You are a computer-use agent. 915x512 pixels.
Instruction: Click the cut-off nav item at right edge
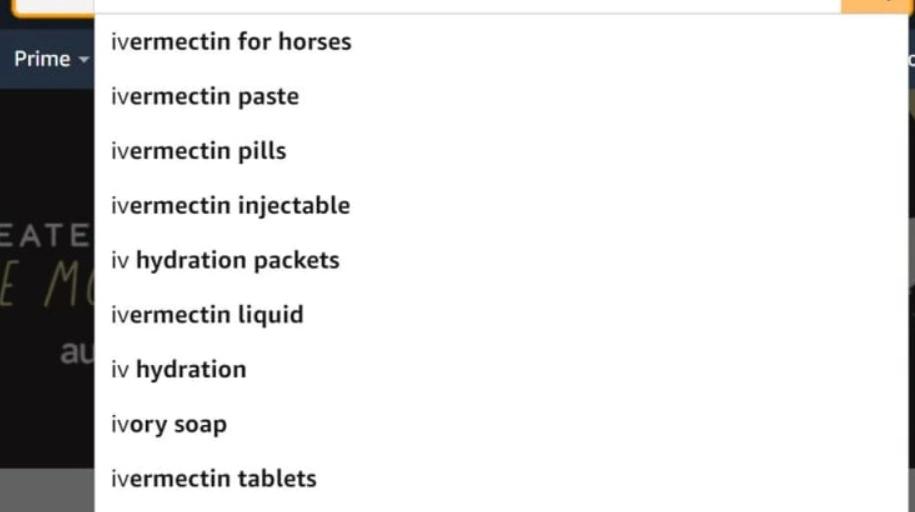[909, 59]
